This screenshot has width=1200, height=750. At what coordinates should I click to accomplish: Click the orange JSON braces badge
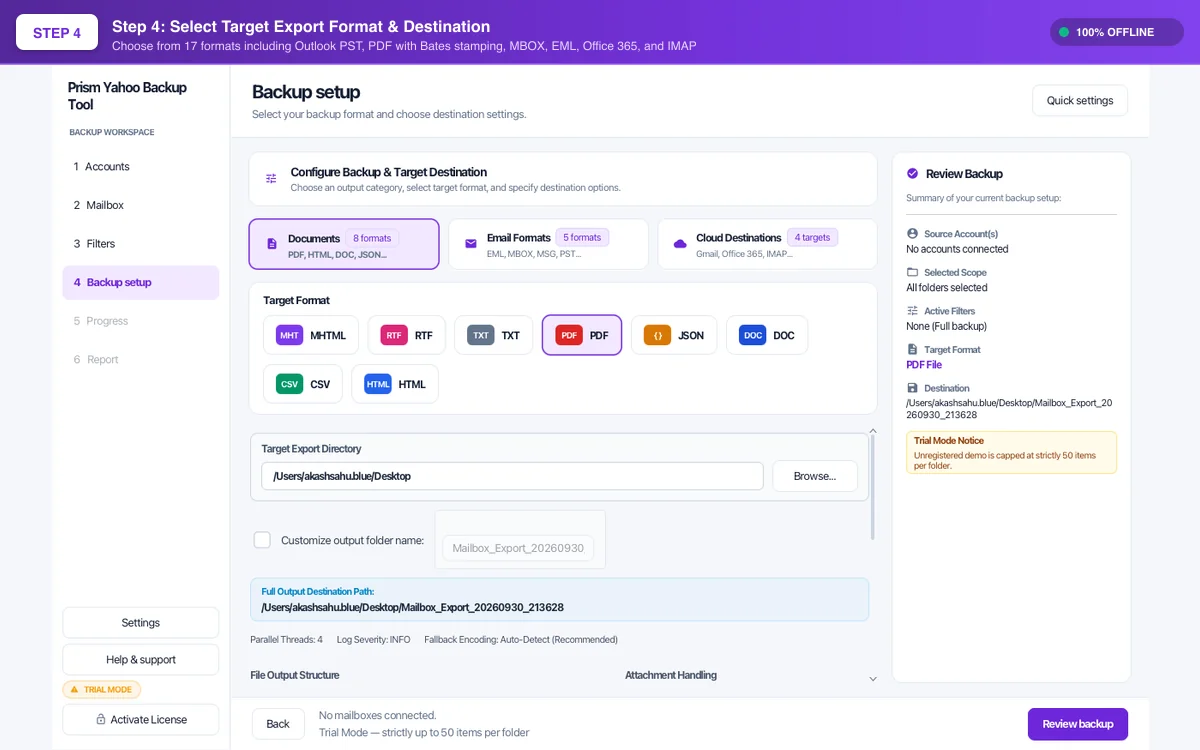point(657,335)
